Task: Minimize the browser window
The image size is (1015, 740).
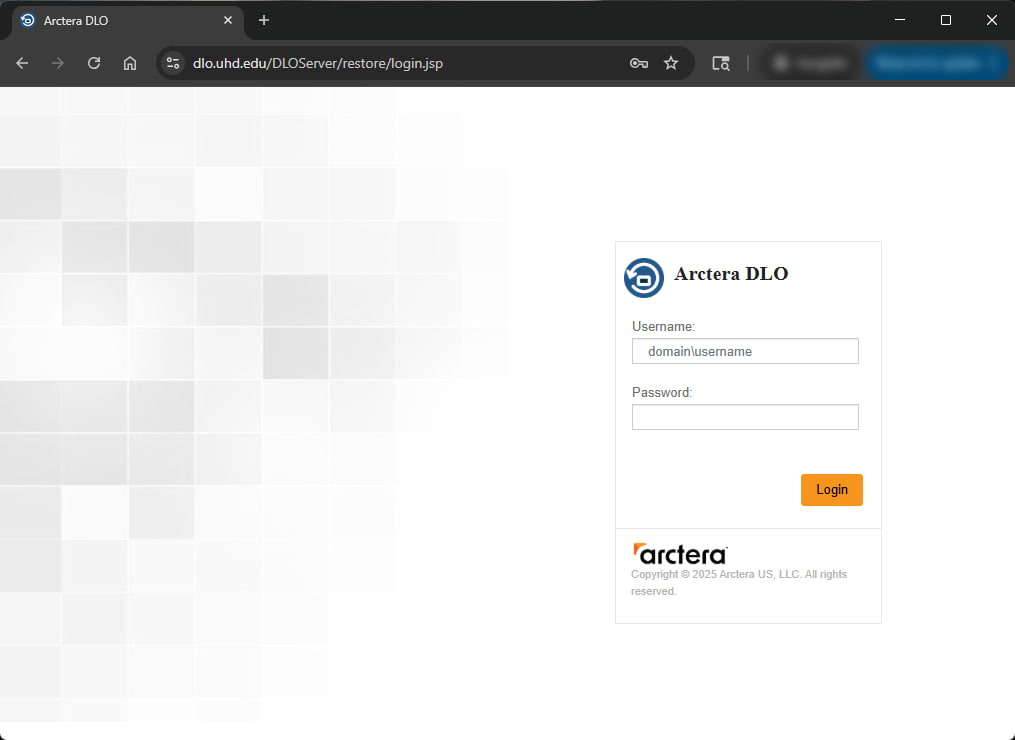Action: click(x=900, y=20)
